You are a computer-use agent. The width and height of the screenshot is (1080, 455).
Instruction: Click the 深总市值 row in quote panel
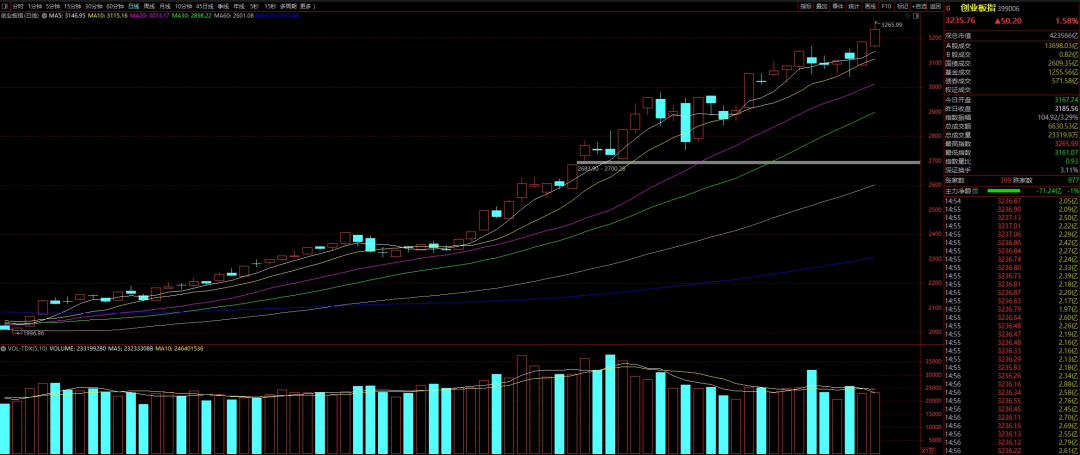click(1010, 34)
